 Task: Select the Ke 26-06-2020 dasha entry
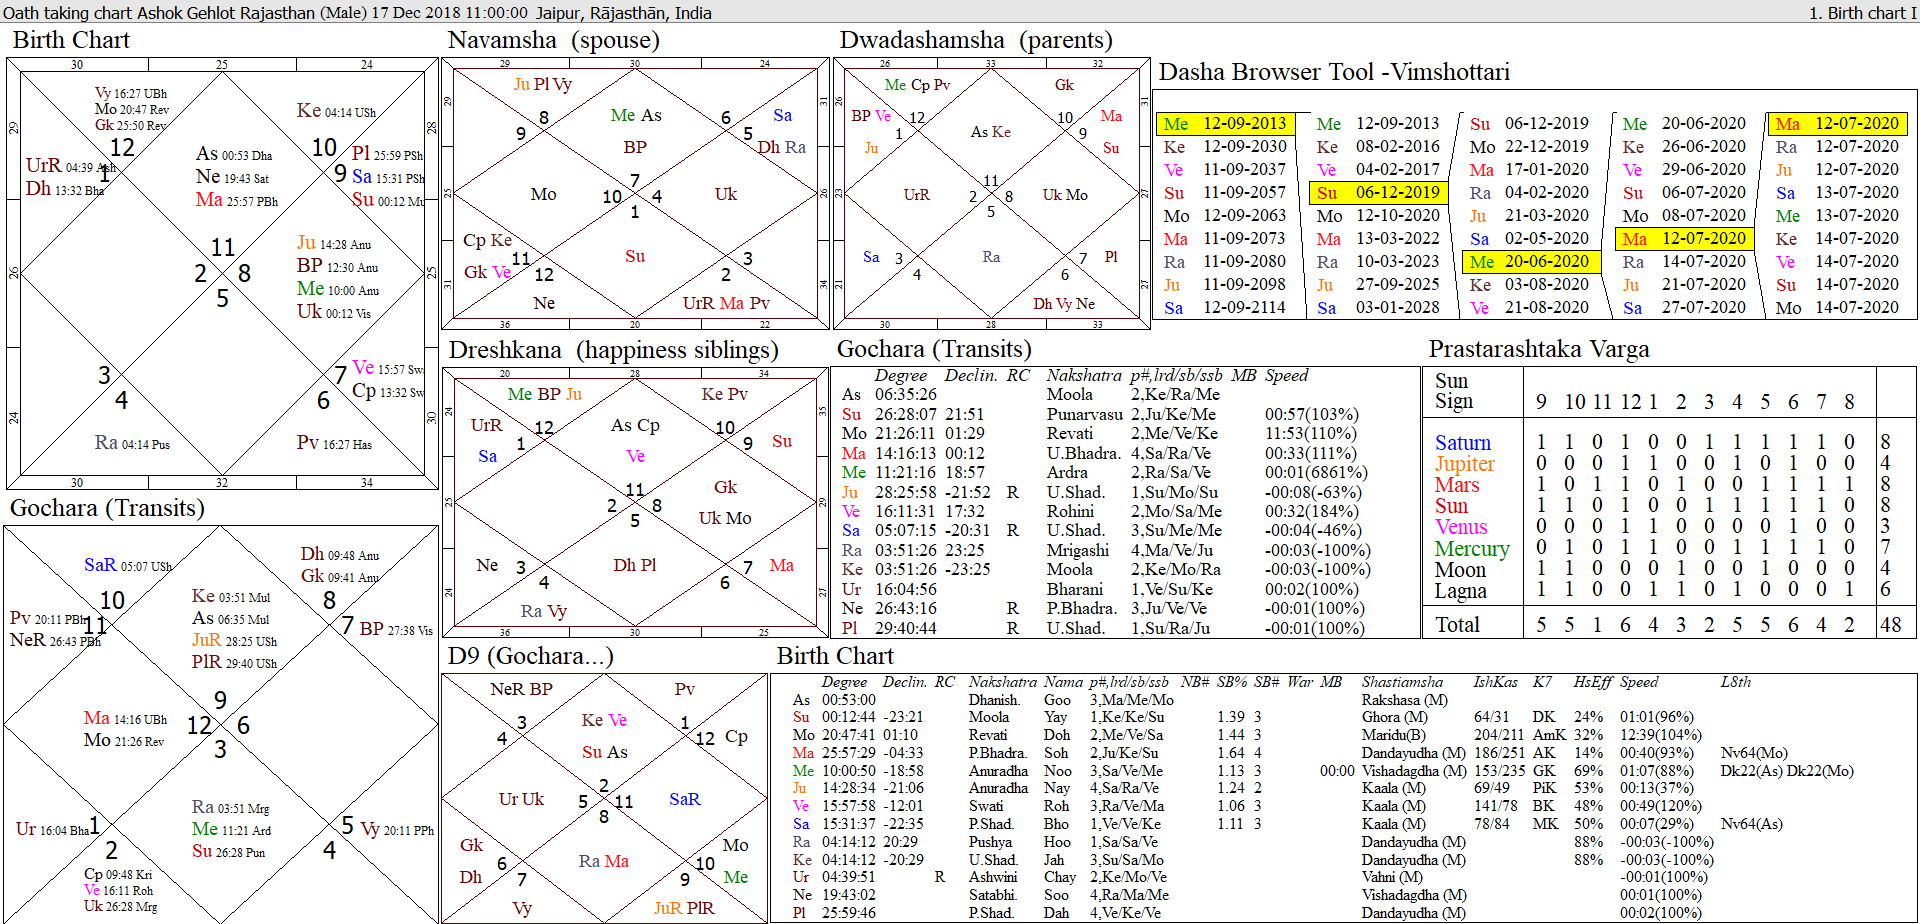1684,146
